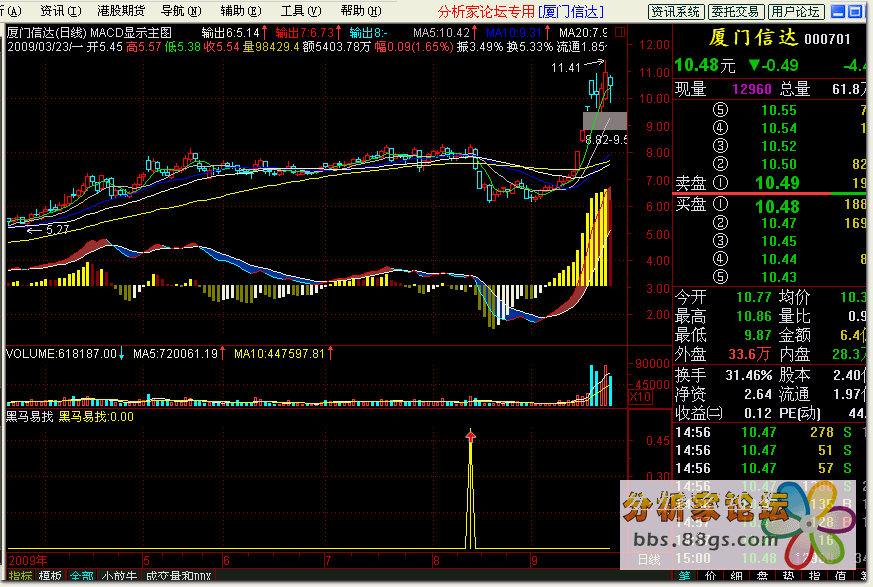This screenshot has height=587, width=873.
Task: Click the gray gap box near 8.82-9.5
Action: [605, 121]
